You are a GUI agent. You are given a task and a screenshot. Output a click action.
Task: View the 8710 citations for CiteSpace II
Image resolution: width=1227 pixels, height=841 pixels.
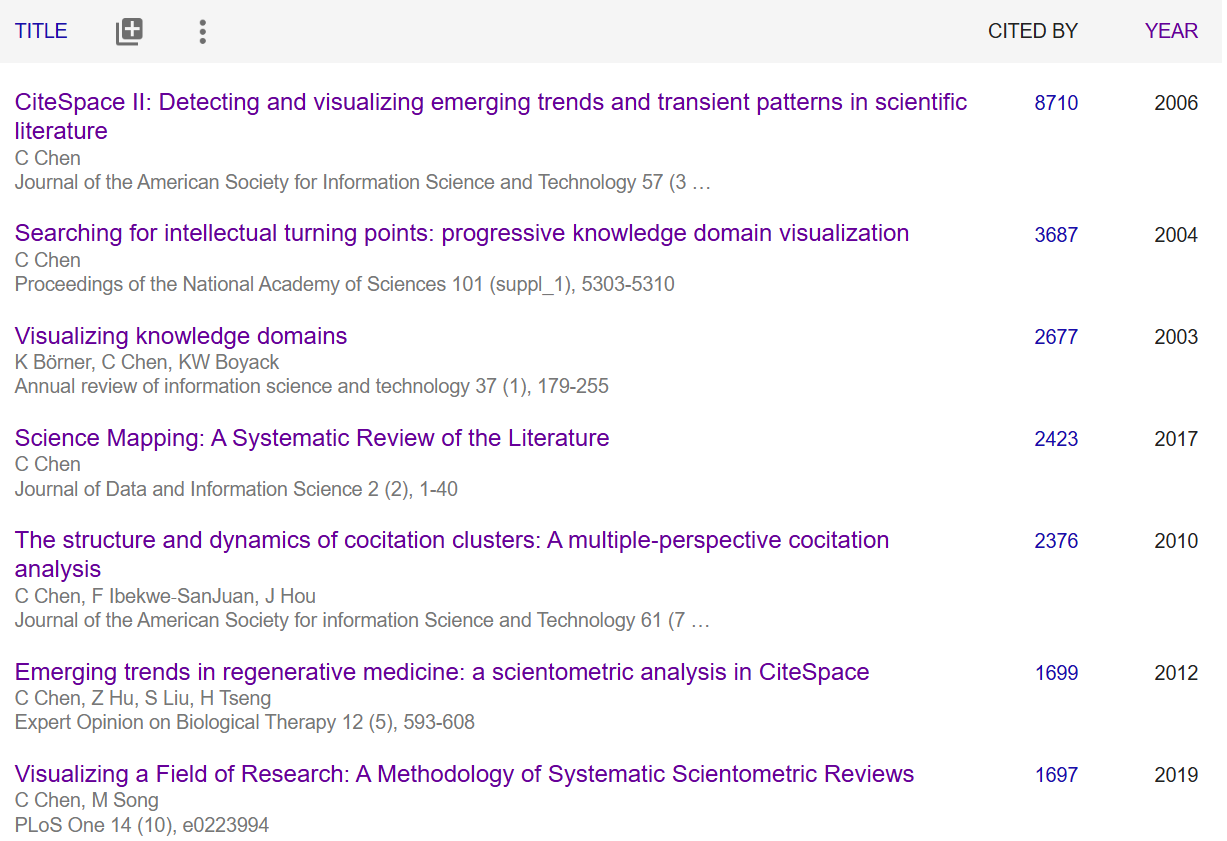[1056, 103]
